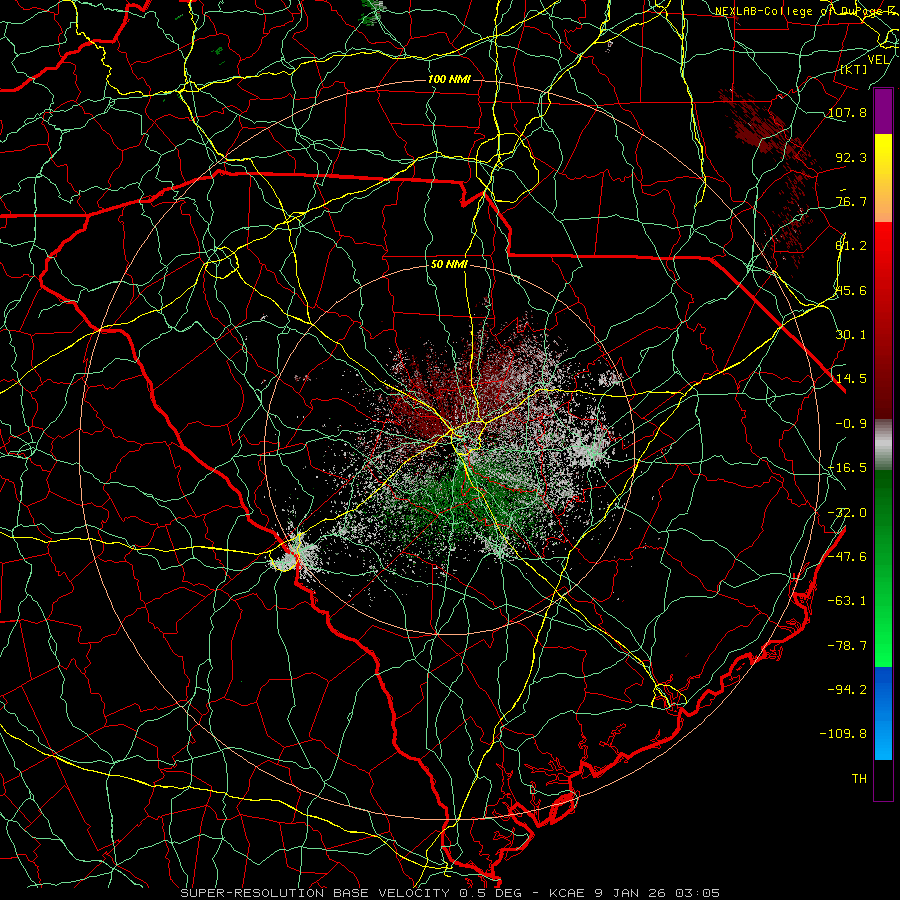Click the 76.7 legend value

tap(851, 201)
